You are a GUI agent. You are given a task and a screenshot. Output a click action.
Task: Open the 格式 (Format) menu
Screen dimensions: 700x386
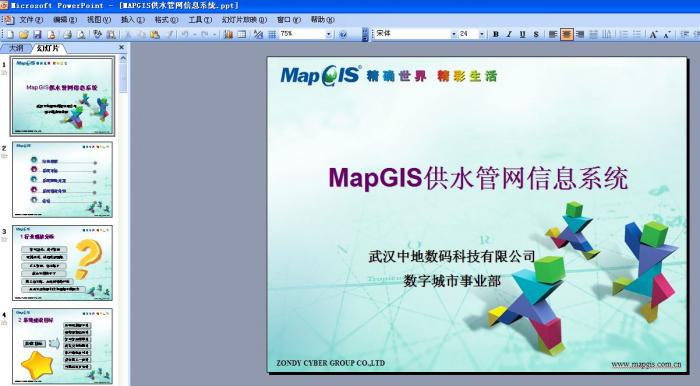pyautogui.click(x=167, y=20)
